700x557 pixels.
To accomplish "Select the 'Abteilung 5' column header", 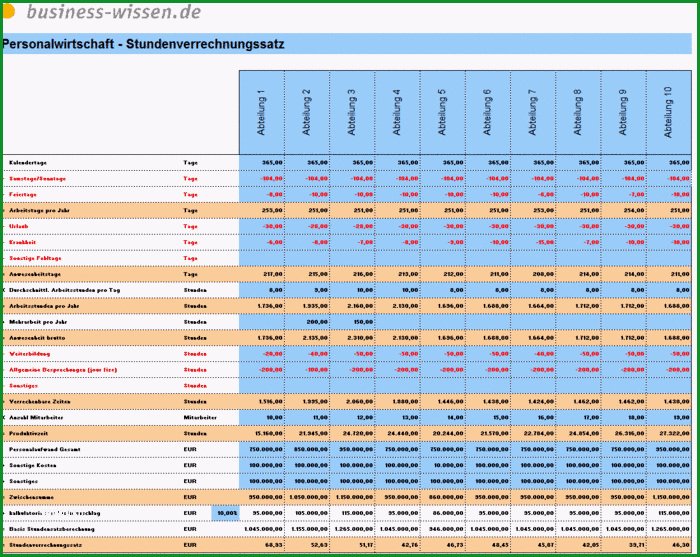I will (443, 112).
